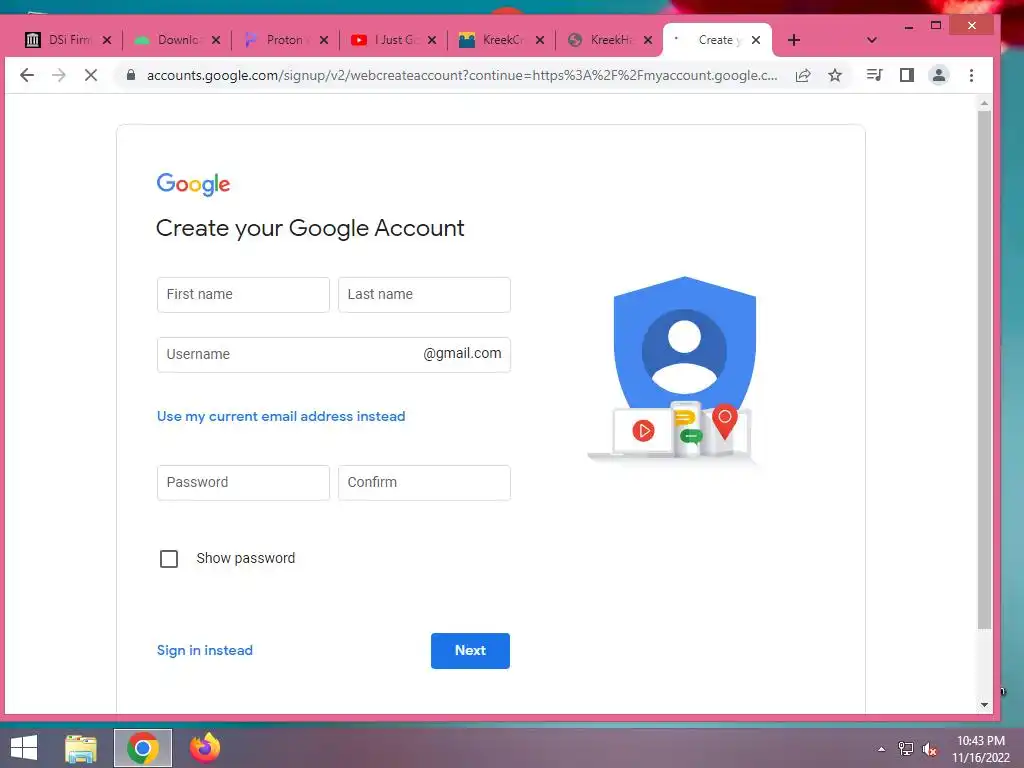The width and height of the screenshot is (1024, 768).
Task: Toggle the Chrome side panel icon
Action: (x=906, y=75)
